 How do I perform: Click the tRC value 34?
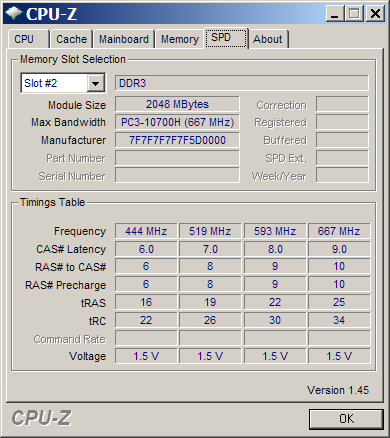click(339, 320)
